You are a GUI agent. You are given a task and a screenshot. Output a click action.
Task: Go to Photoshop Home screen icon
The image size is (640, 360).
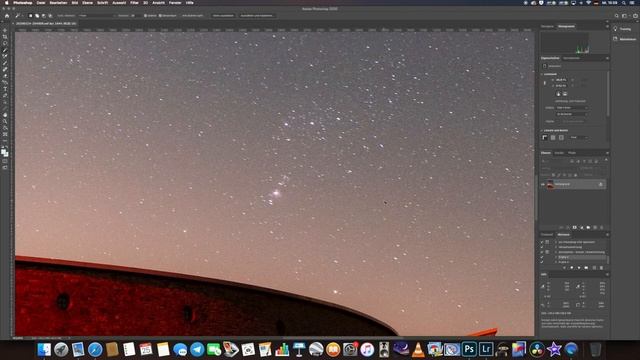coord(7,16)
